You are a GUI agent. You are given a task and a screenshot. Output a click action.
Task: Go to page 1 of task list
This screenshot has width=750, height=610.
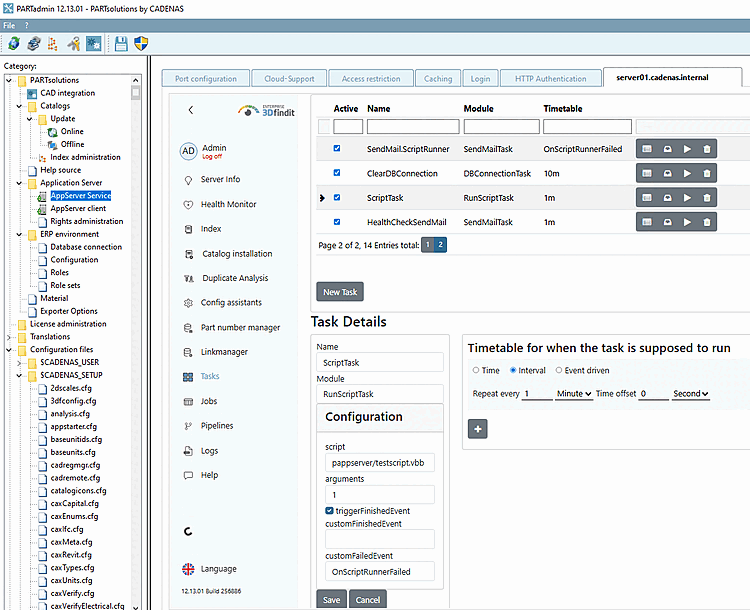[428, 245]
